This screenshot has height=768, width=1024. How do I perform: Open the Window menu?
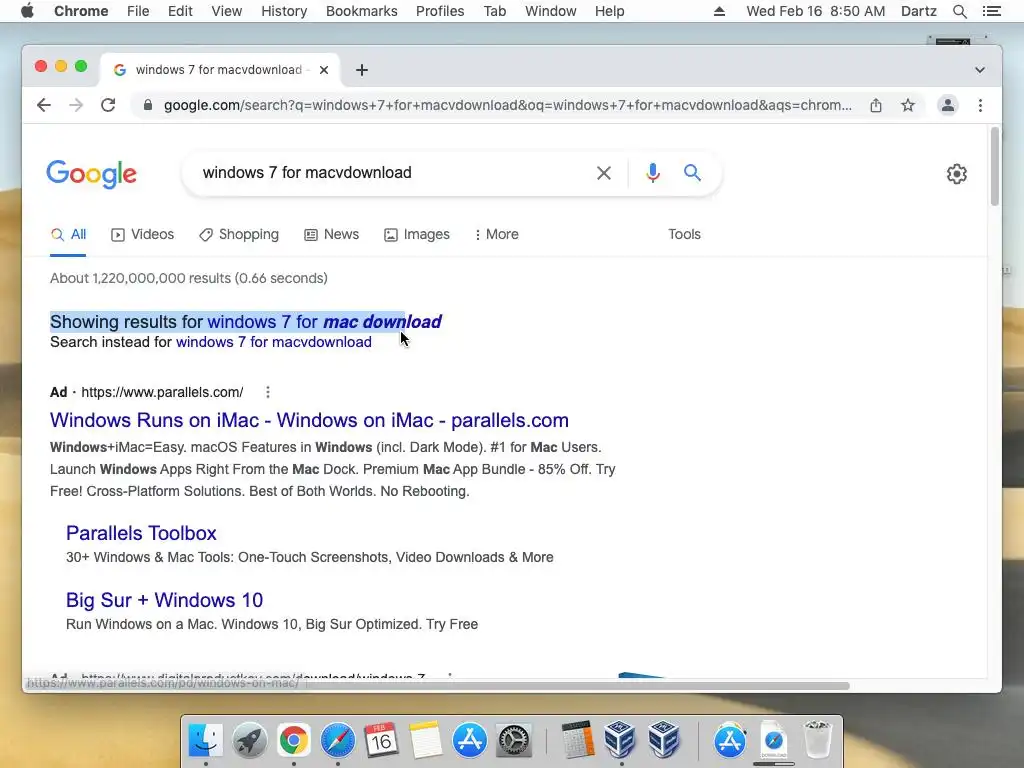click(551, 11)
